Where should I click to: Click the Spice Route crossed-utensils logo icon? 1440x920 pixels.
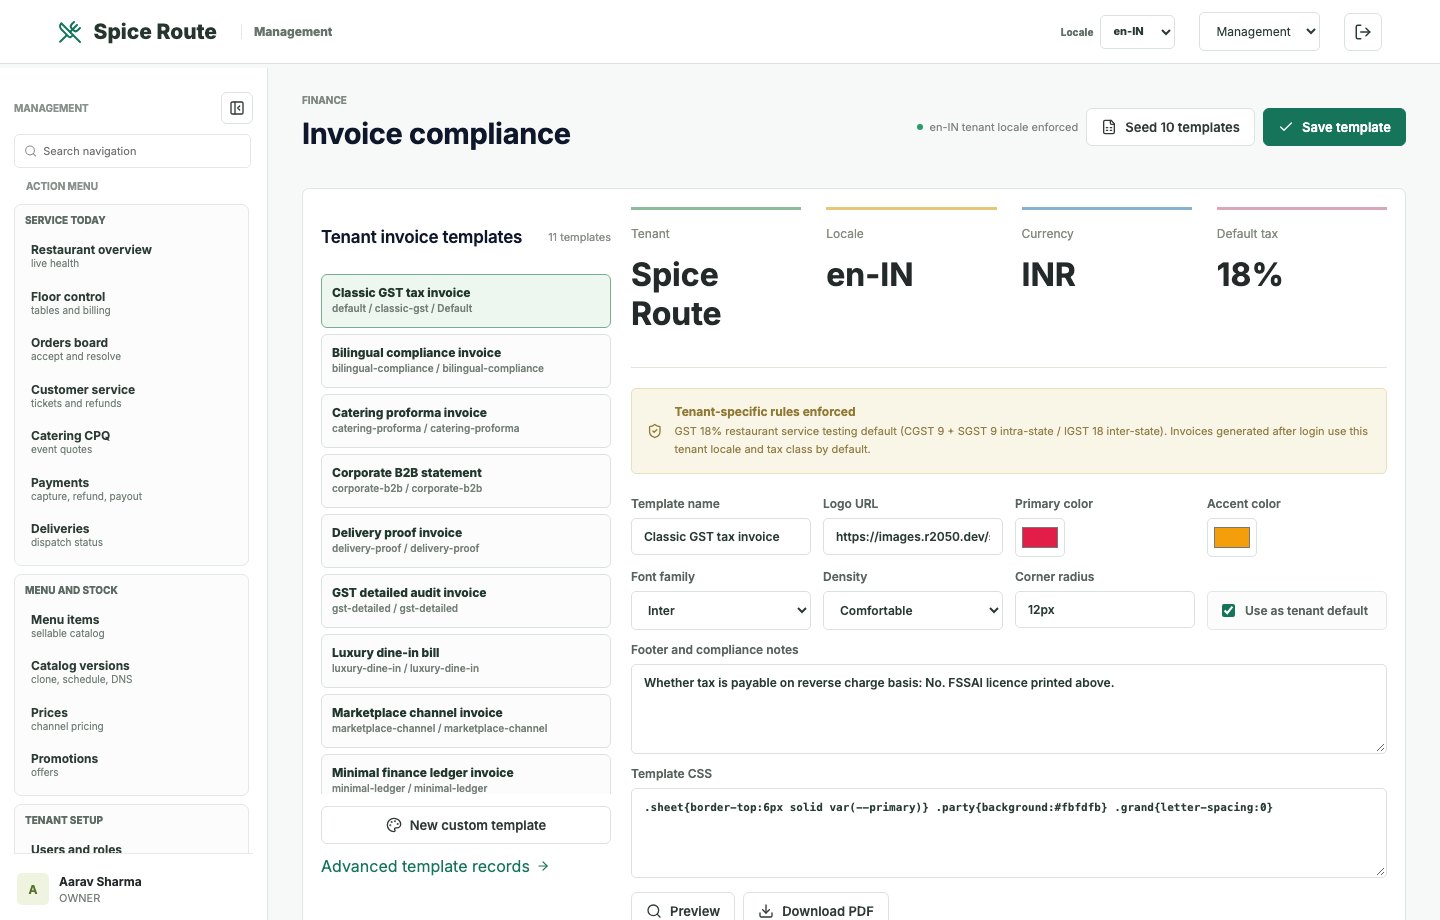tap(70, 32)
